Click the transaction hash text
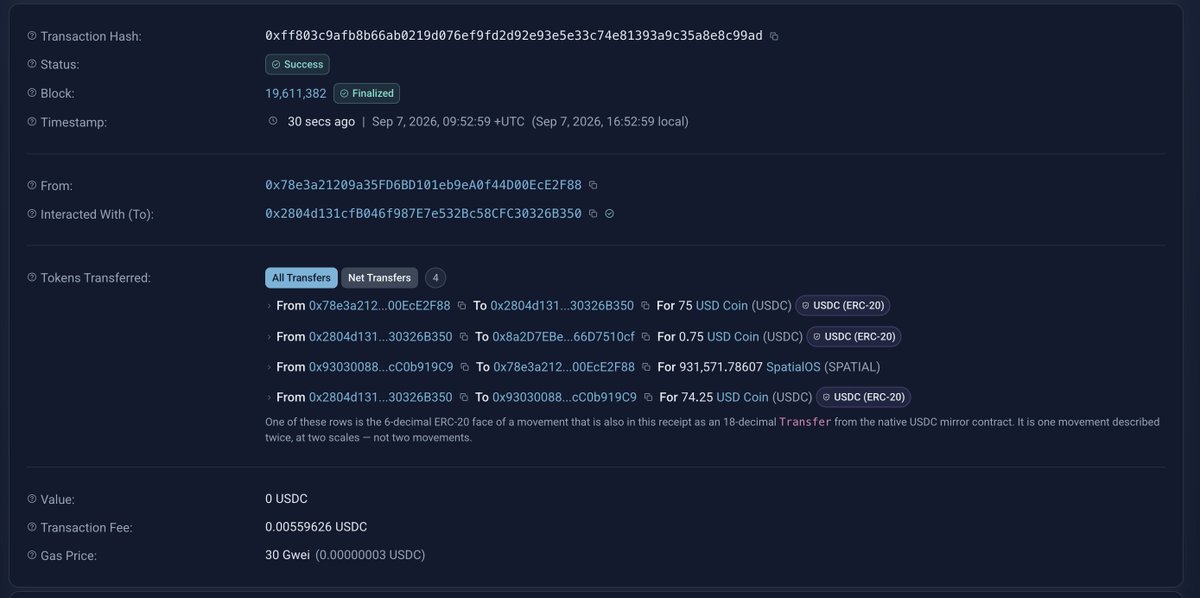 tap(514, 36)
